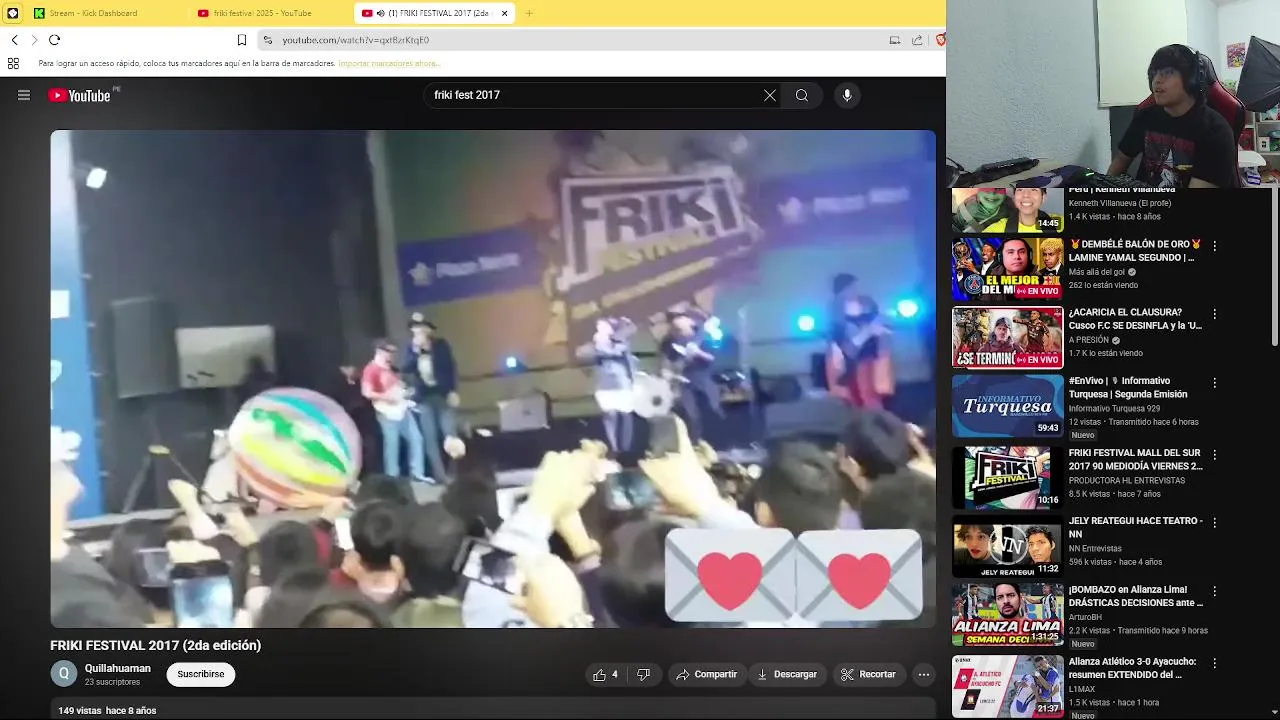Viewport: 1280px width, 720px height.
Task: Go back with the browser back arrow
Action: click(14, 40)
